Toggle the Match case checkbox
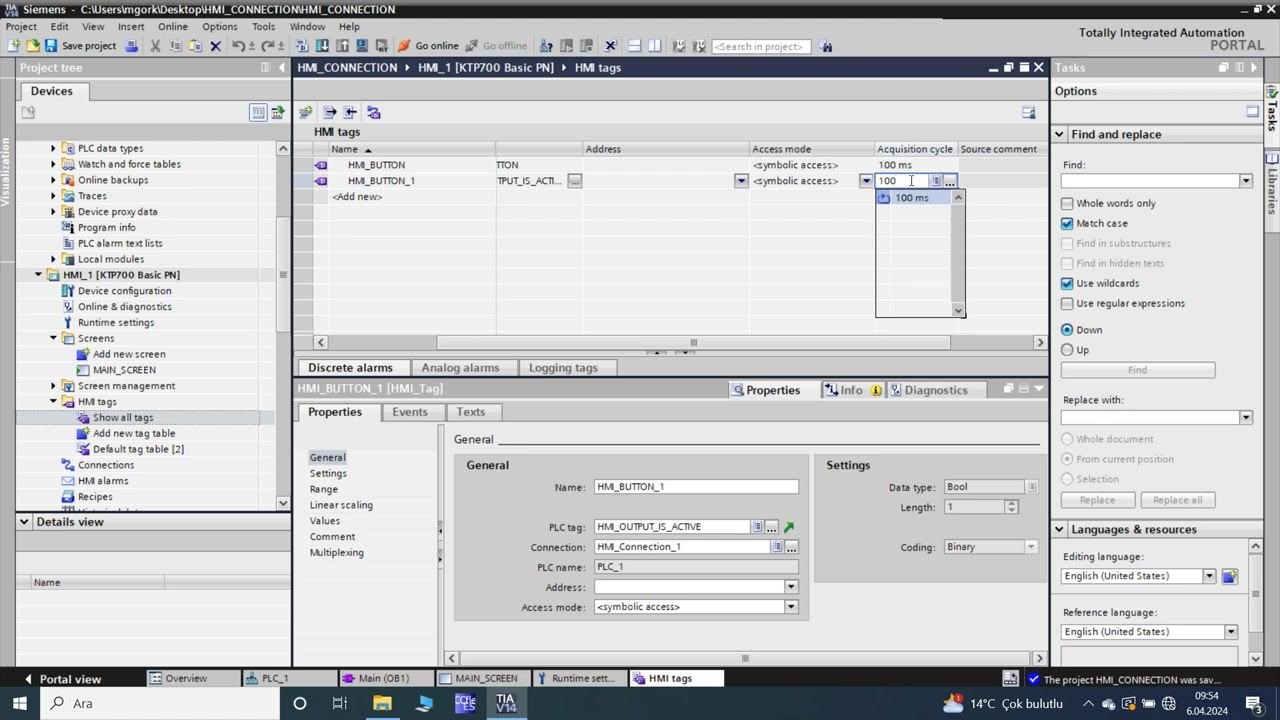Viewport: 1280px width, 720px height. click(x=1067, y=223)
